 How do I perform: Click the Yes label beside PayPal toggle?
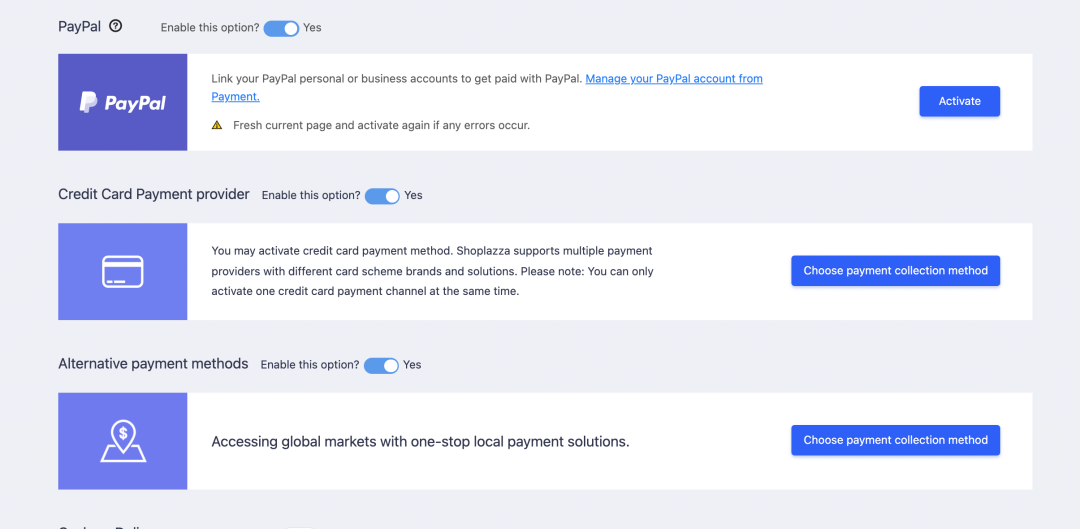point(313,28)
